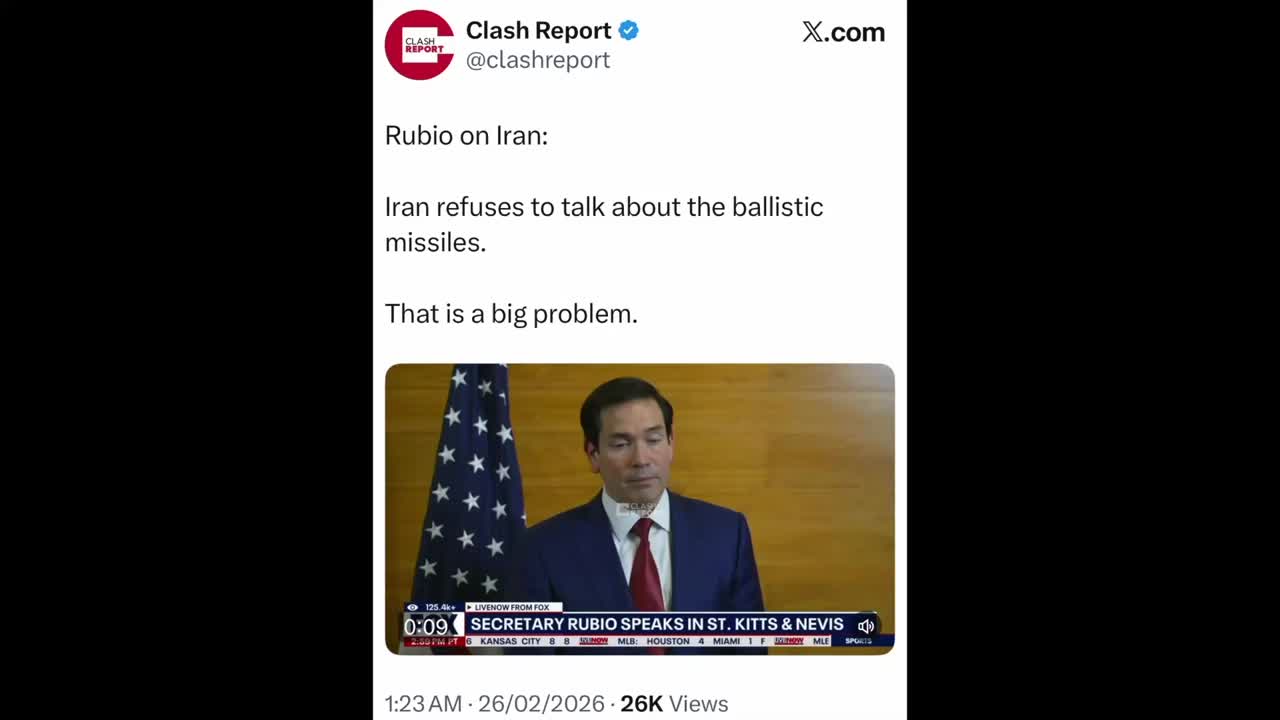Click the 1:23 AM post timestamp
Viewport: 1280px width, 720px height.
click(x=423, y=704)
